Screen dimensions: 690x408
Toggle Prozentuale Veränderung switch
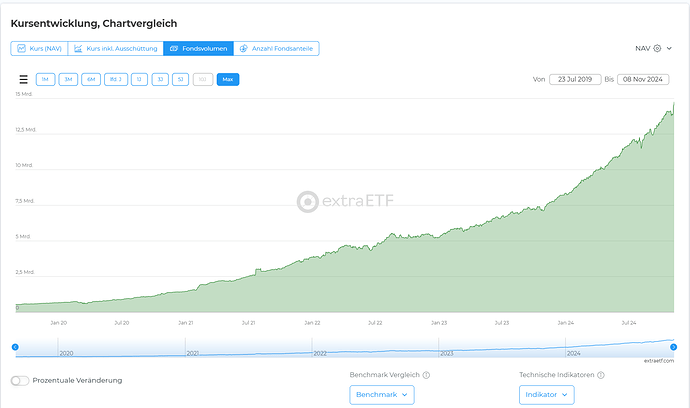[19, 381]
